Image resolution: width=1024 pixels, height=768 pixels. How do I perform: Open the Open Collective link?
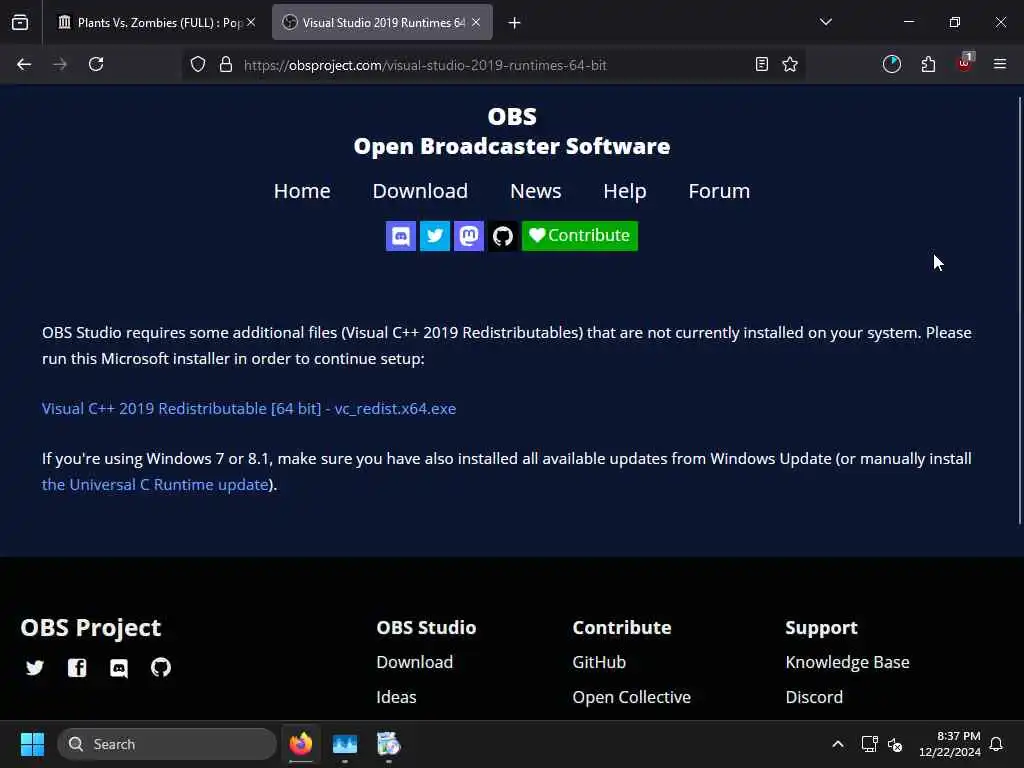click(632, 697)
